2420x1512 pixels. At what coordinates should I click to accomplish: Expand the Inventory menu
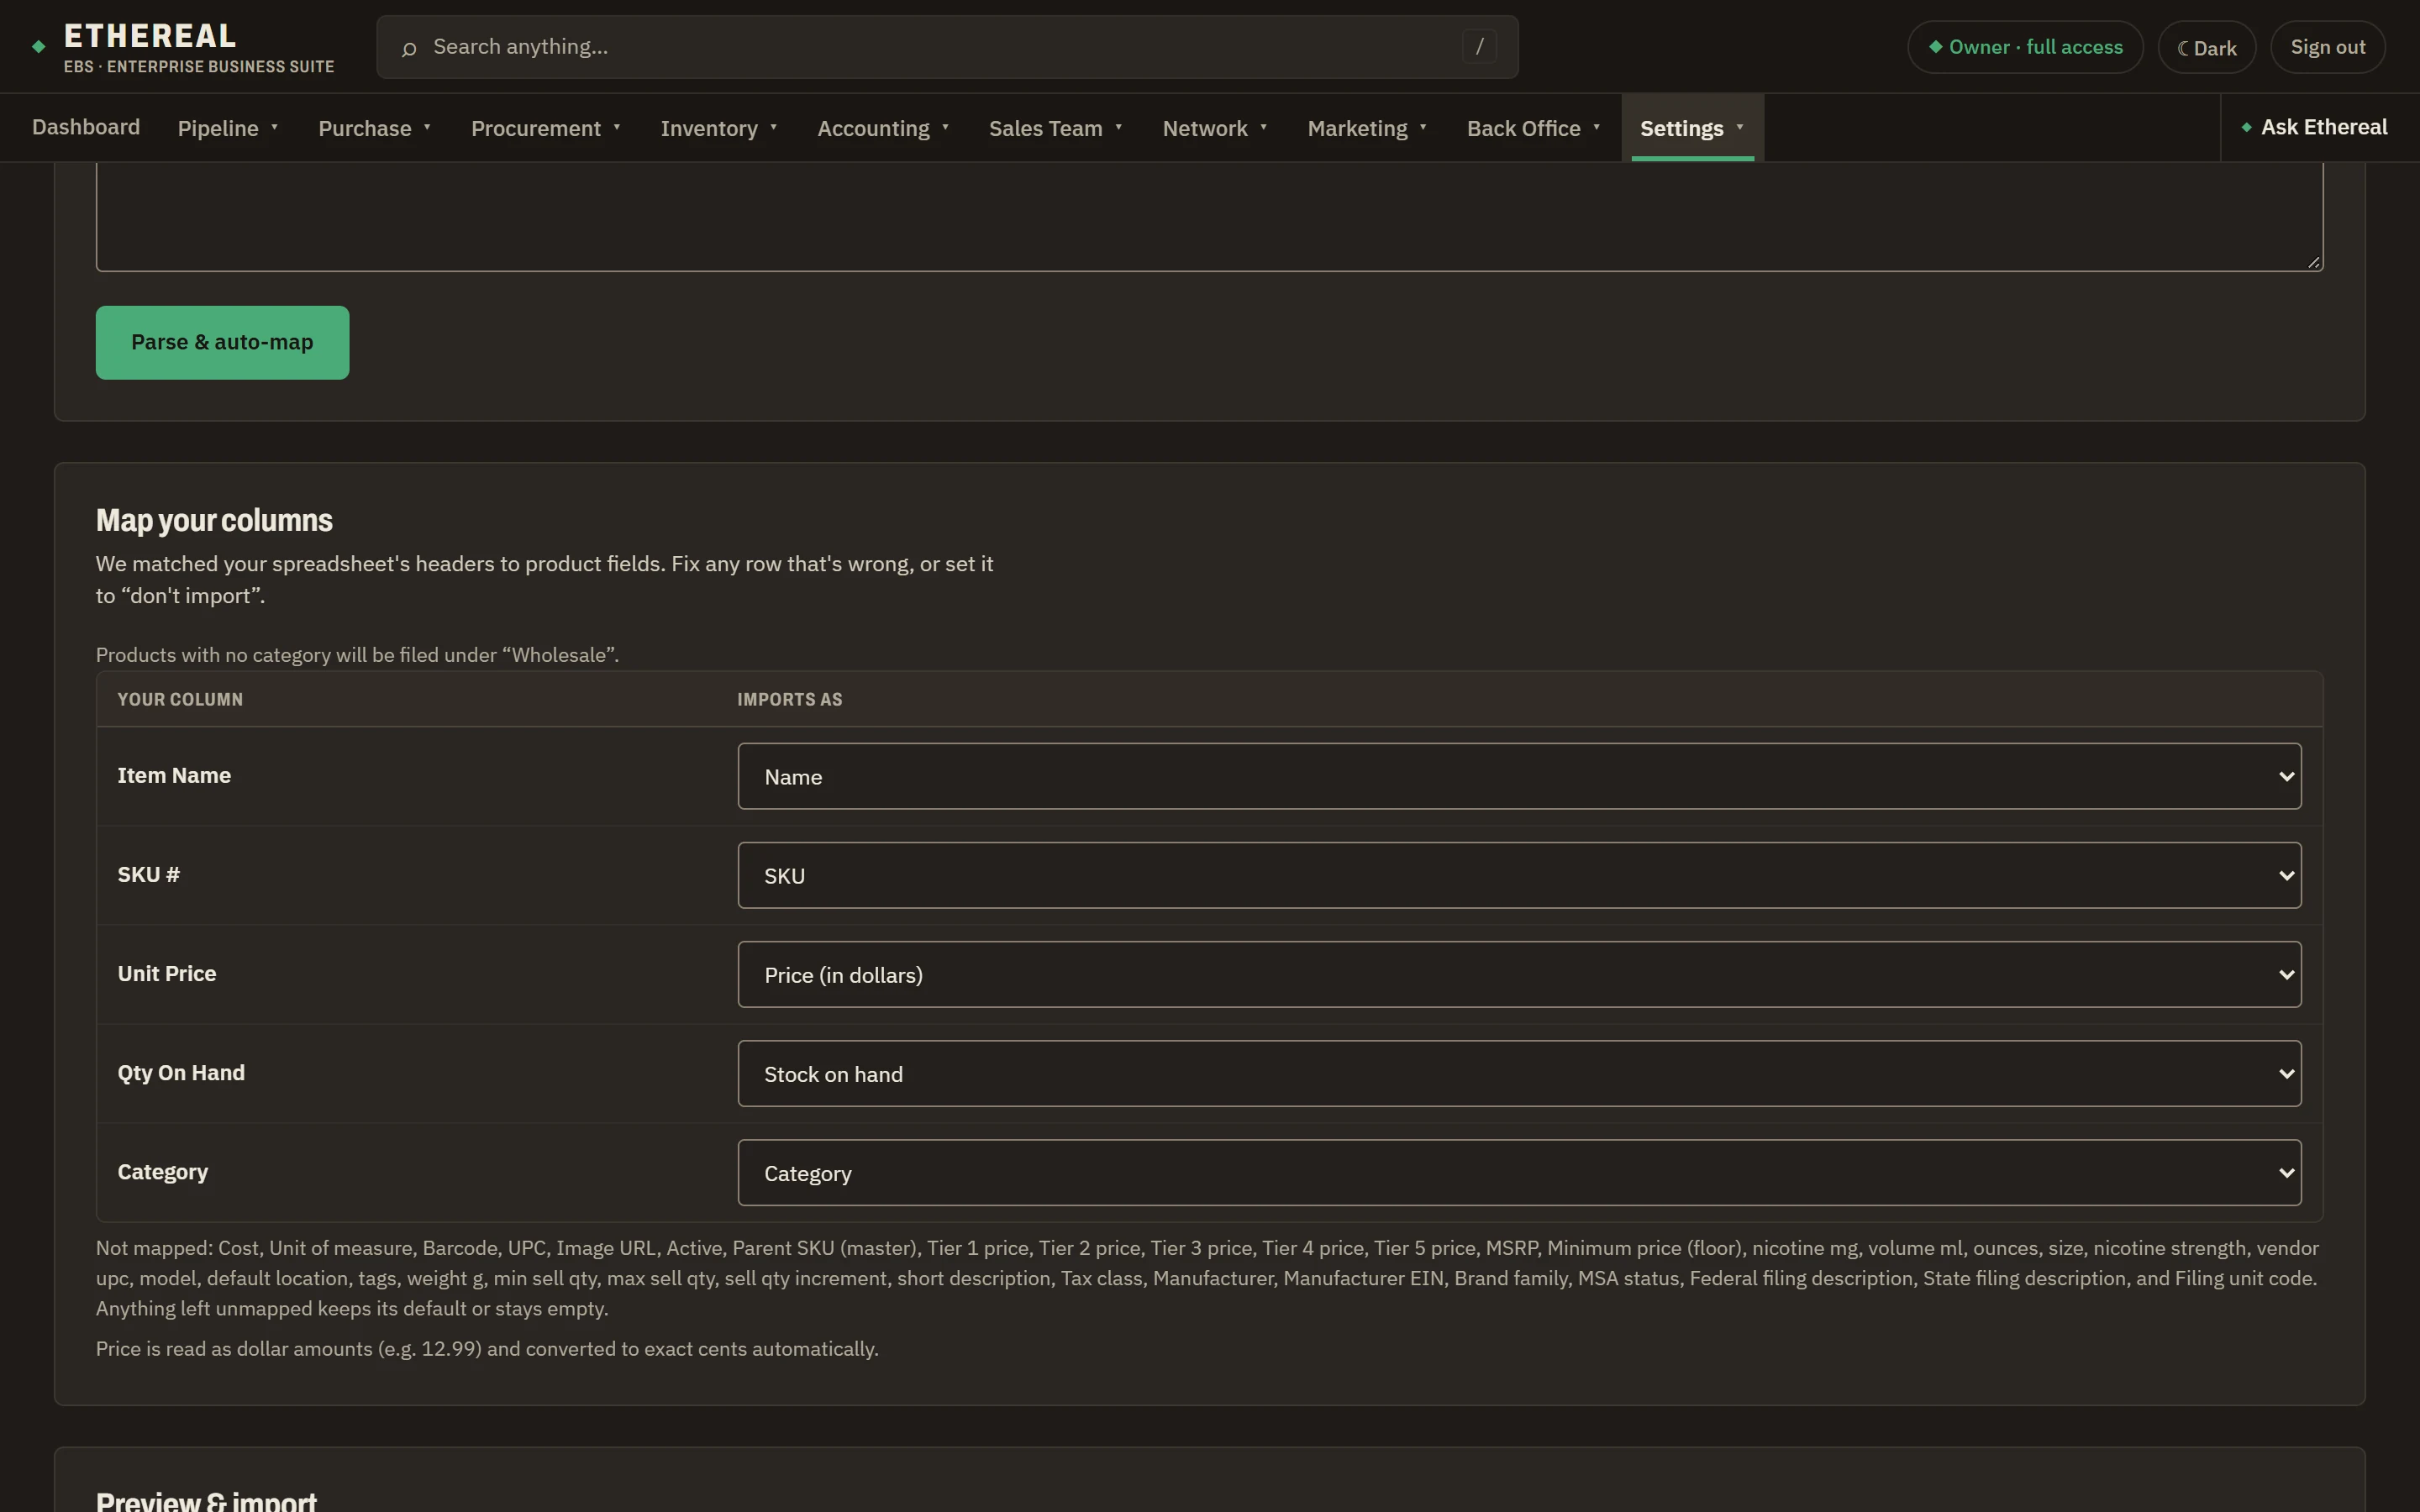(719, 128)
